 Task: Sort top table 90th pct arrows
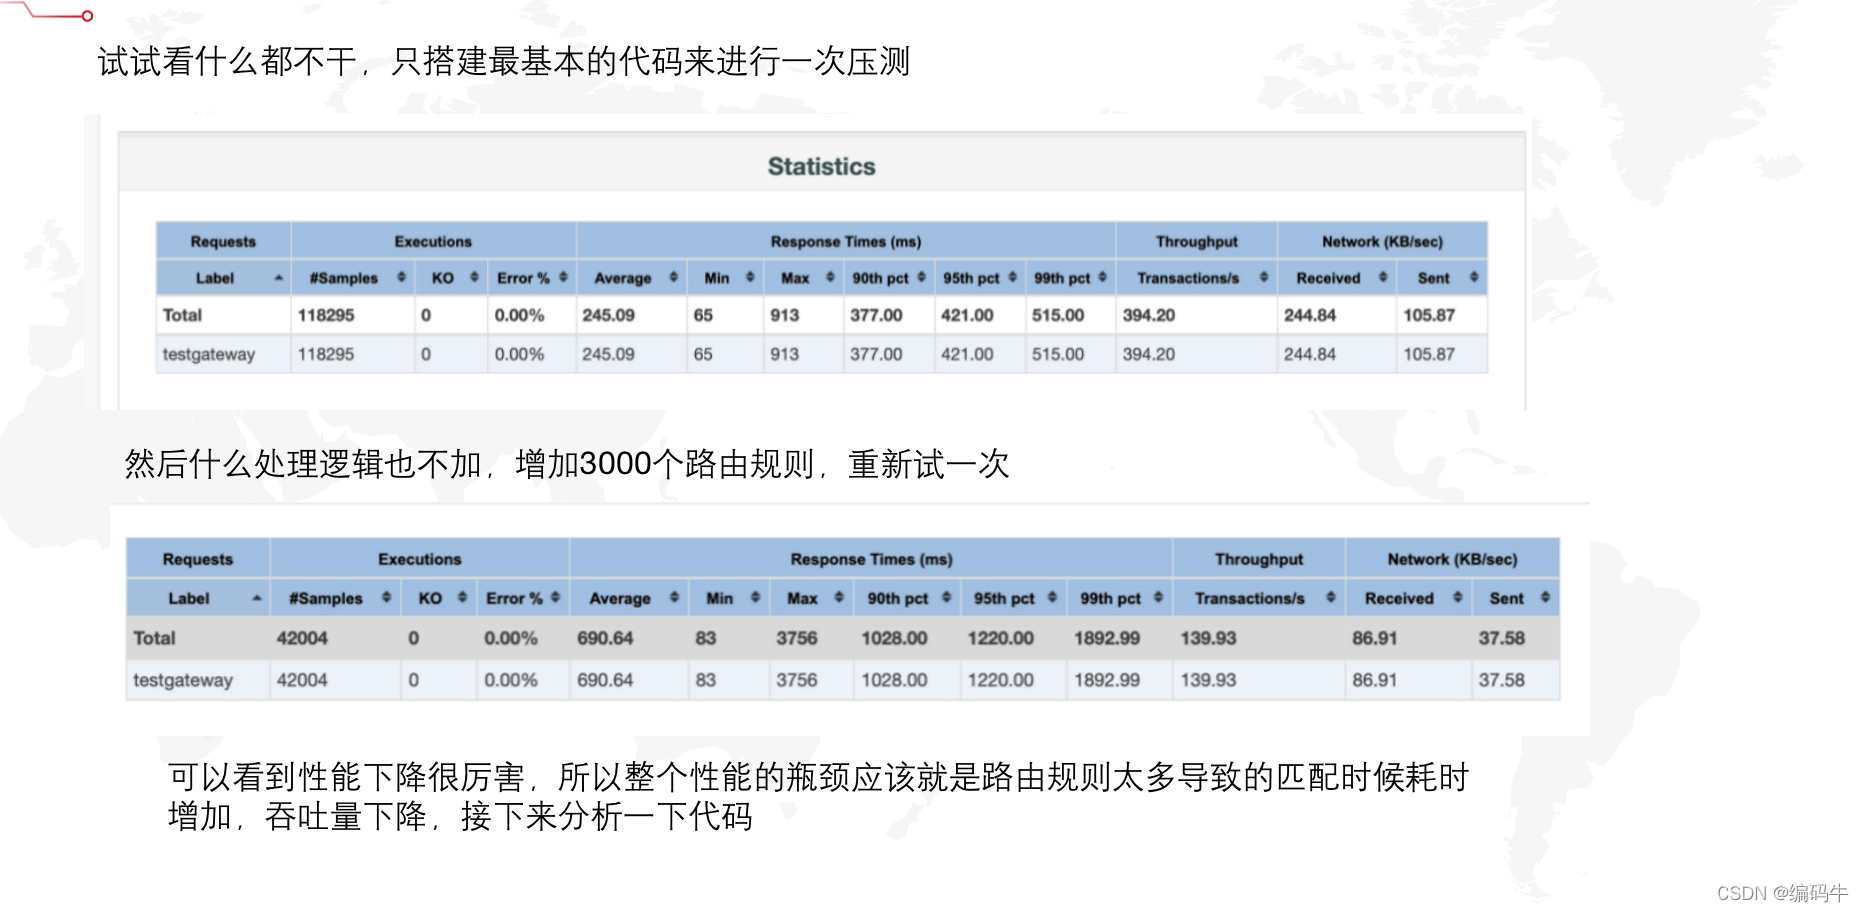pyautogui.click(x=921, y=278)
